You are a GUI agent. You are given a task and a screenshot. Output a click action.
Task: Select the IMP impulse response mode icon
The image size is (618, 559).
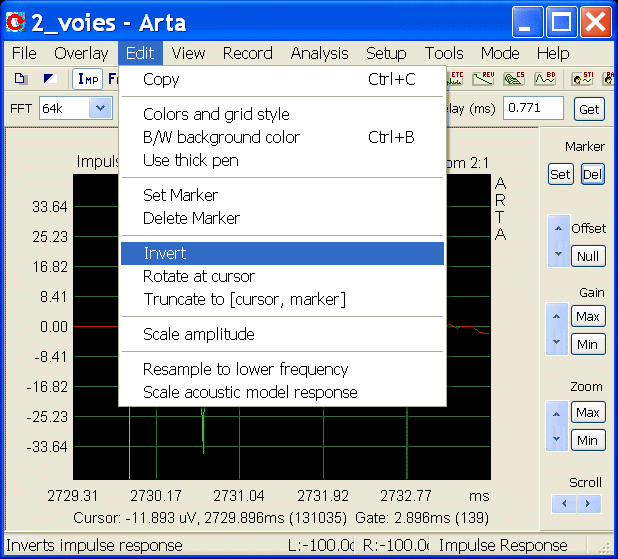(87, 79)
